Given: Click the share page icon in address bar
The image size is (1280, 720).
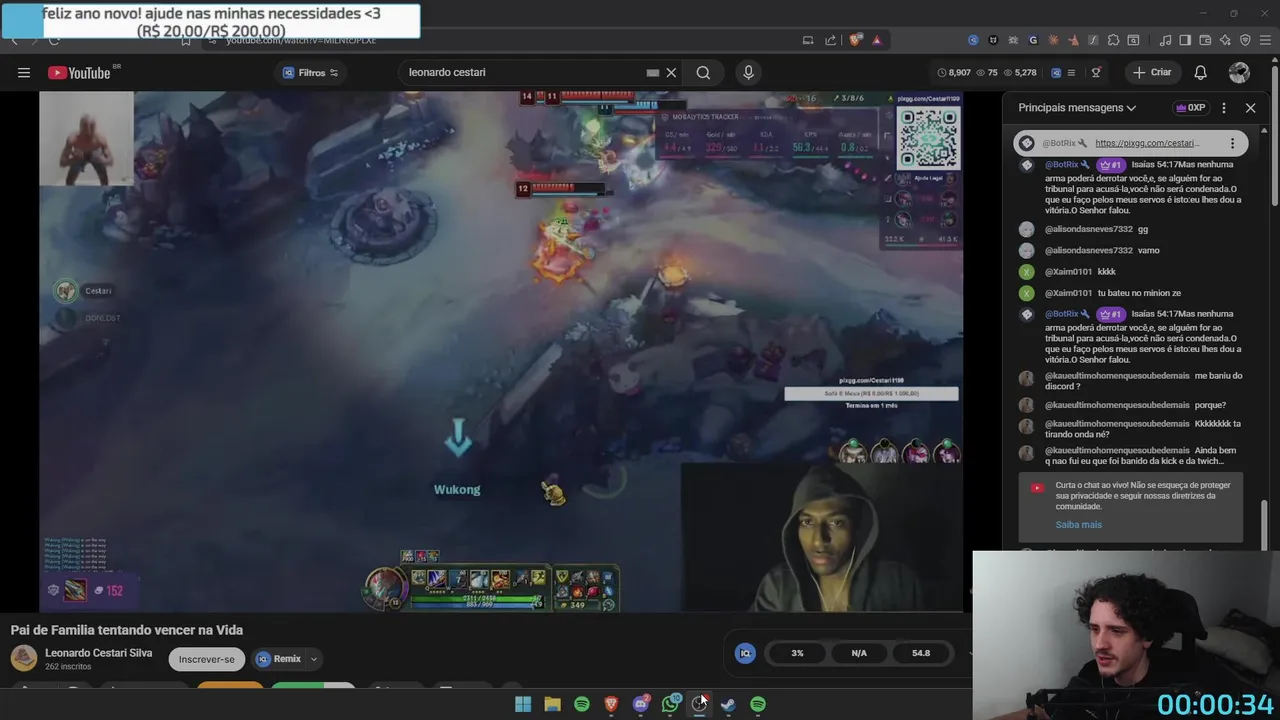Looking at the screenshot, I should 830,40.
